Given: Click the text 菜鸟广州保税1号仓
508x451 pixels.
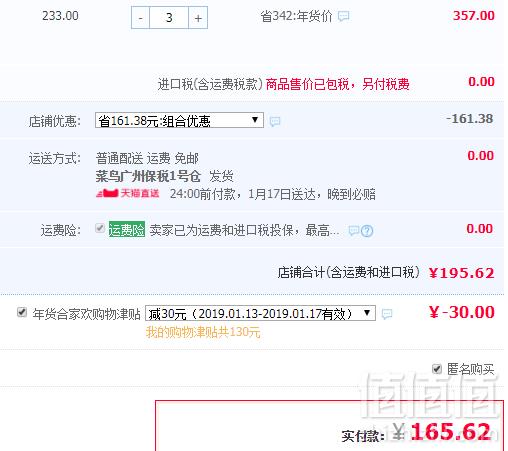Looking at the screenshot, I should (148, 176).
